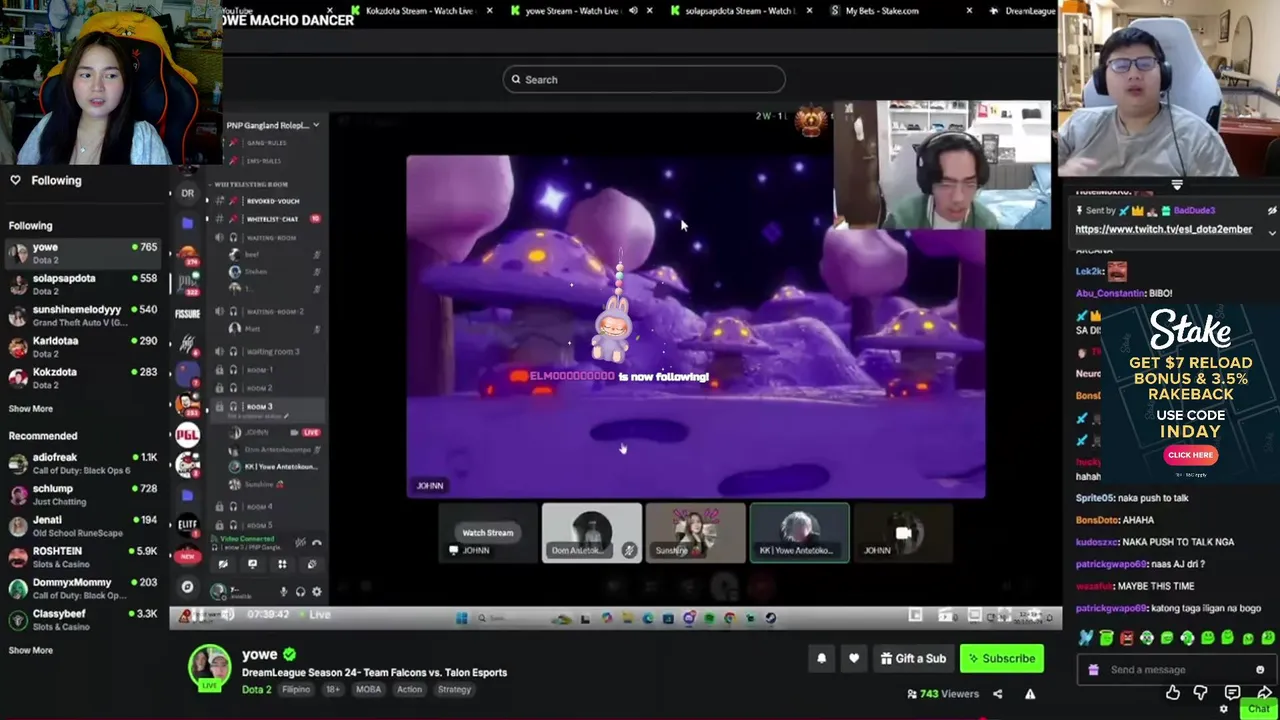
Task: Click the Following heart icon in sidebar
Action: tap(15, 180)
